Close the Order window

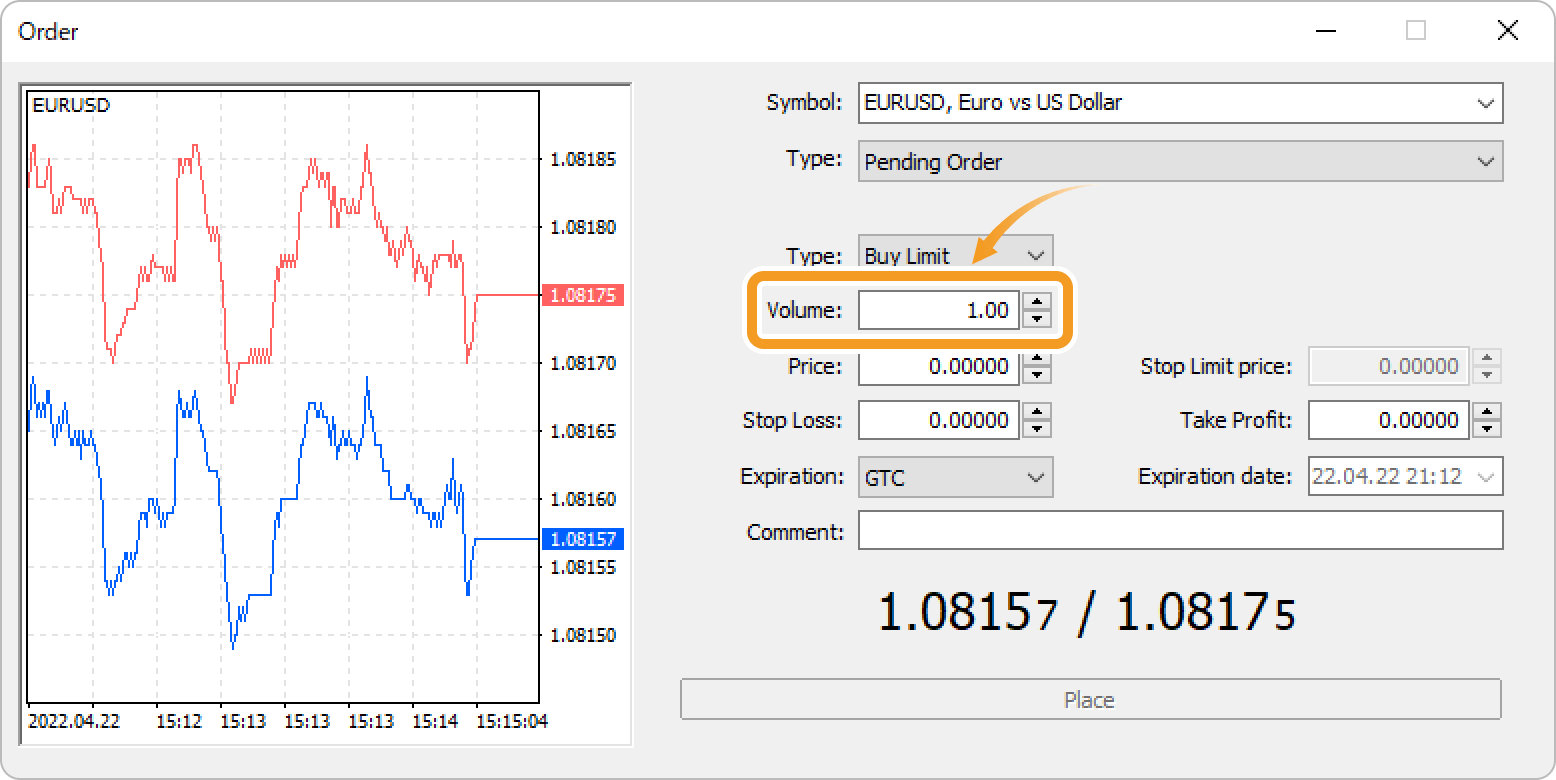point(1507,31)
